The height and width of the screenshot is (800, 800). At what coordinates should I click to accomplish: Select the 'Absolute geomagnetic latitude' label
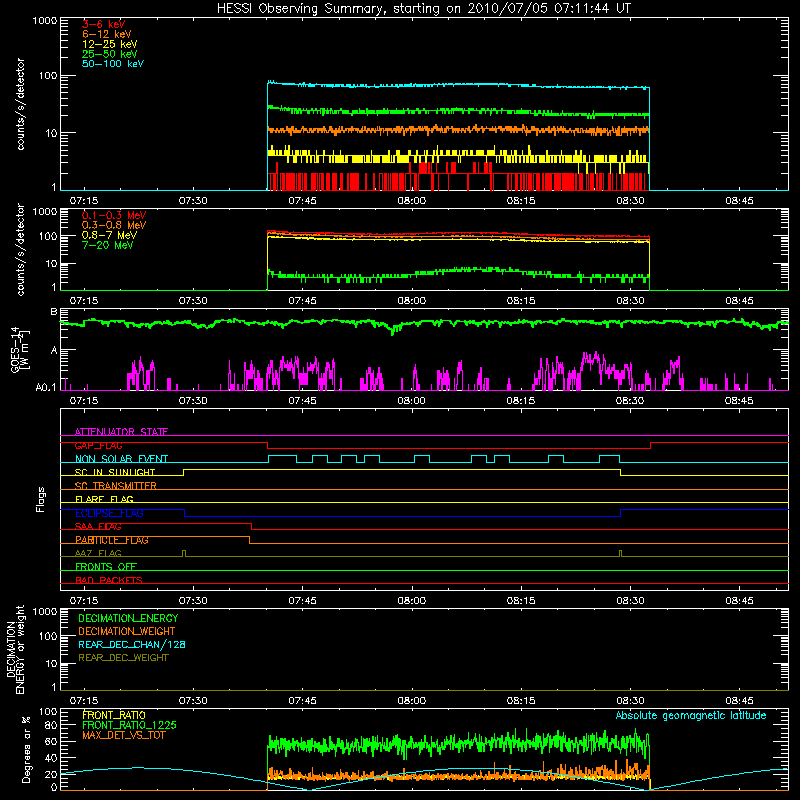[x=691, y=715]
